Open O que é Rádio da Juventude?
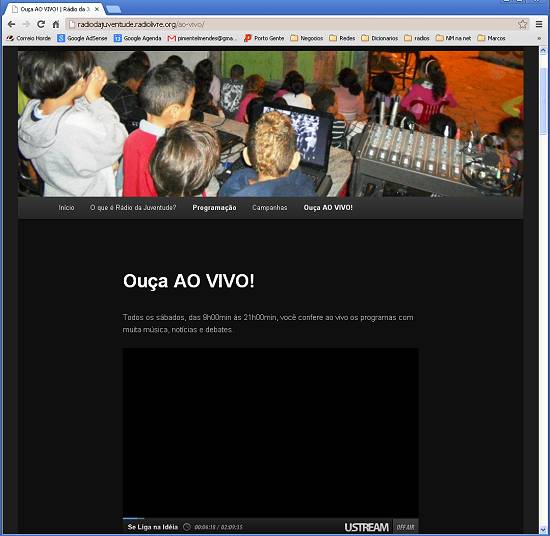 coord(133,208)
